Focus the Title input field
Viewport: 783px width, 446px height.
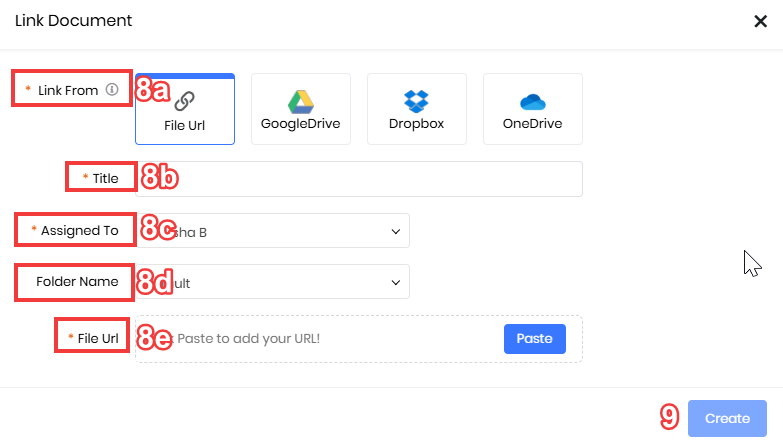(359, 179)
